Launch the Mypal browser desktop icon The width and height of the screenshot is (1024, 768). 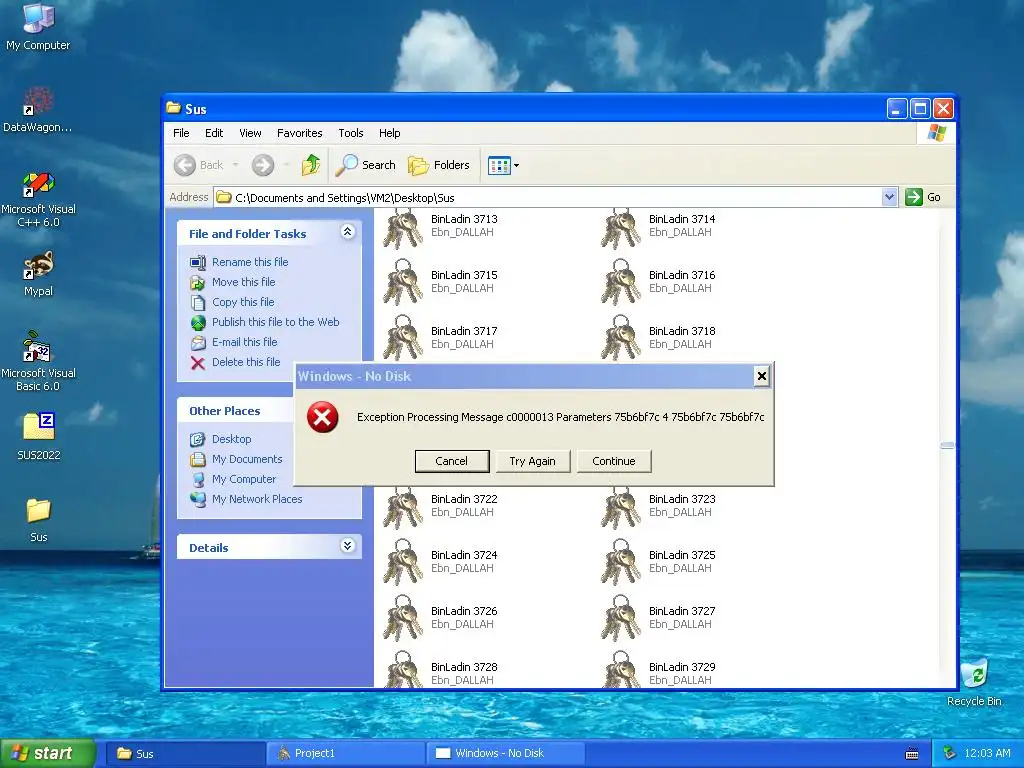38,274
